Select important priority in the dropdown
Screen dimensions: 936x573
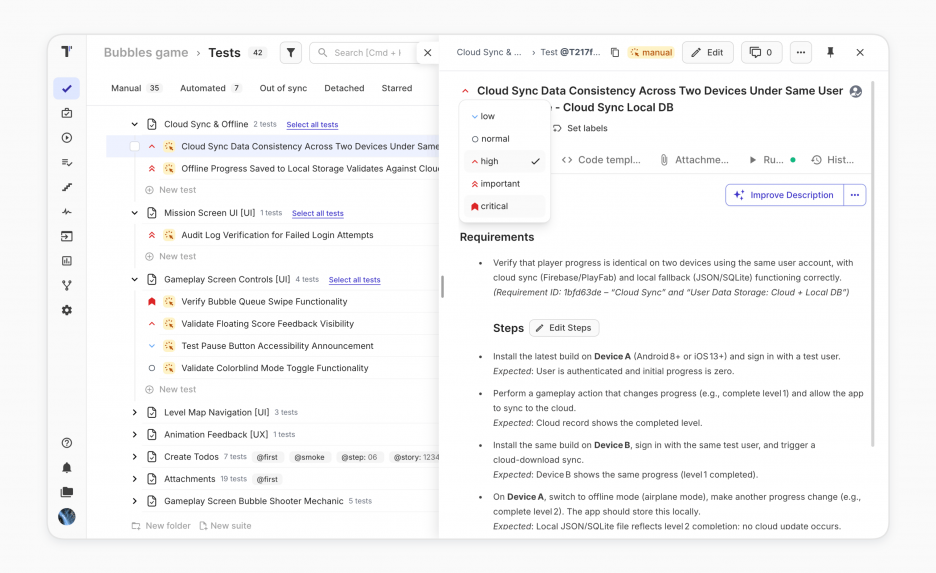[504, 184]
